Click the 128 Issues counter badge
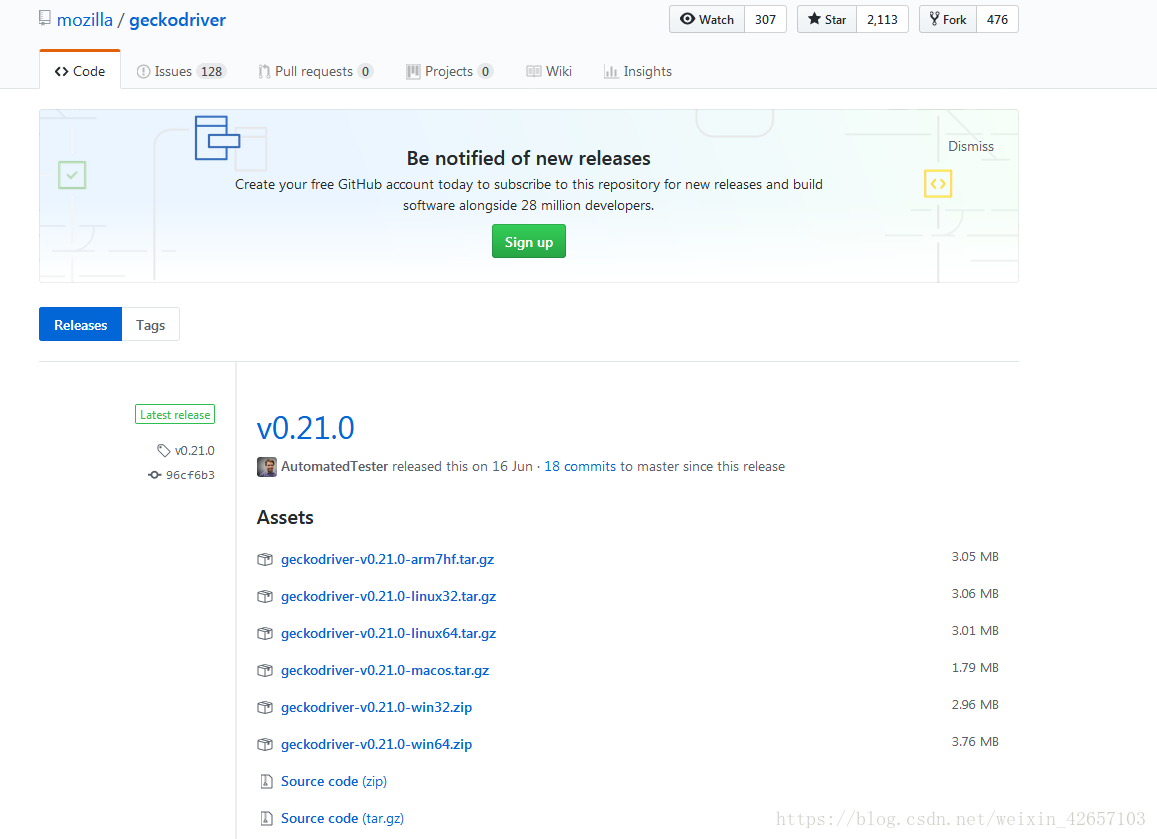The width and height of the screenshot is (1157, 839). 212,72
